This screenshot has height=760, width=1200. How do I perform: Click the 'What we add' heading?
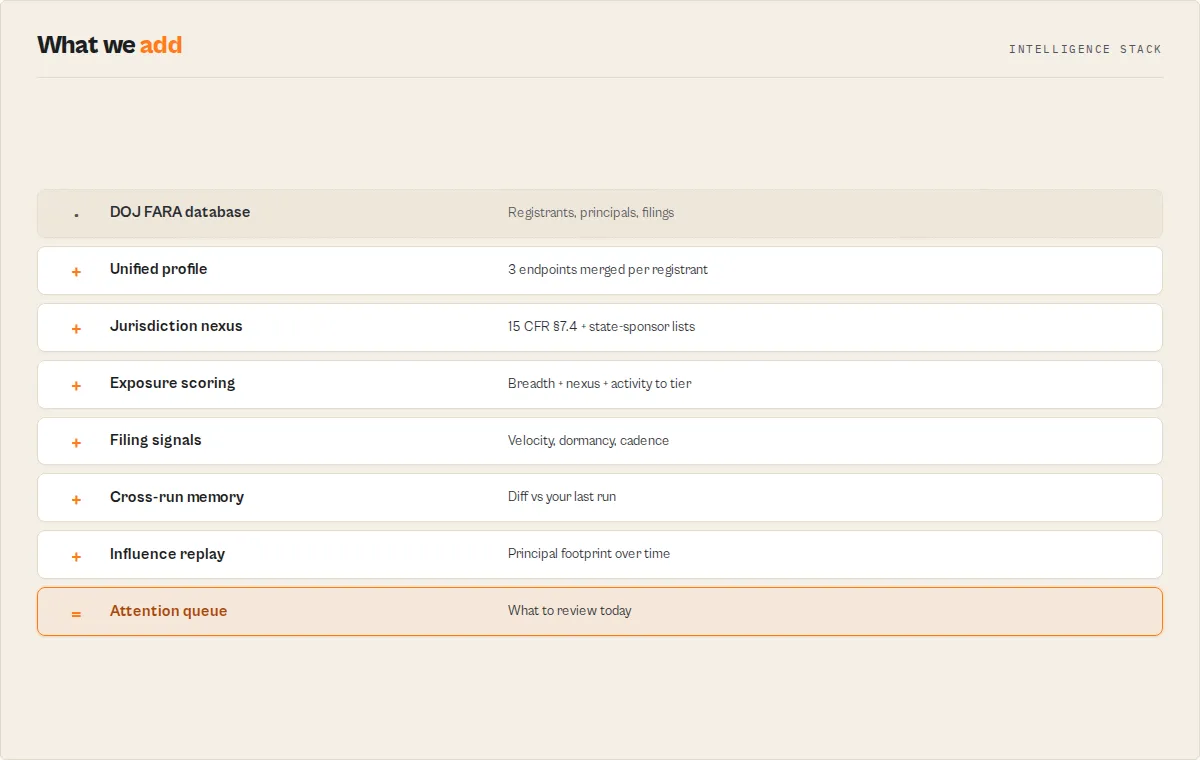pos(110,45)
